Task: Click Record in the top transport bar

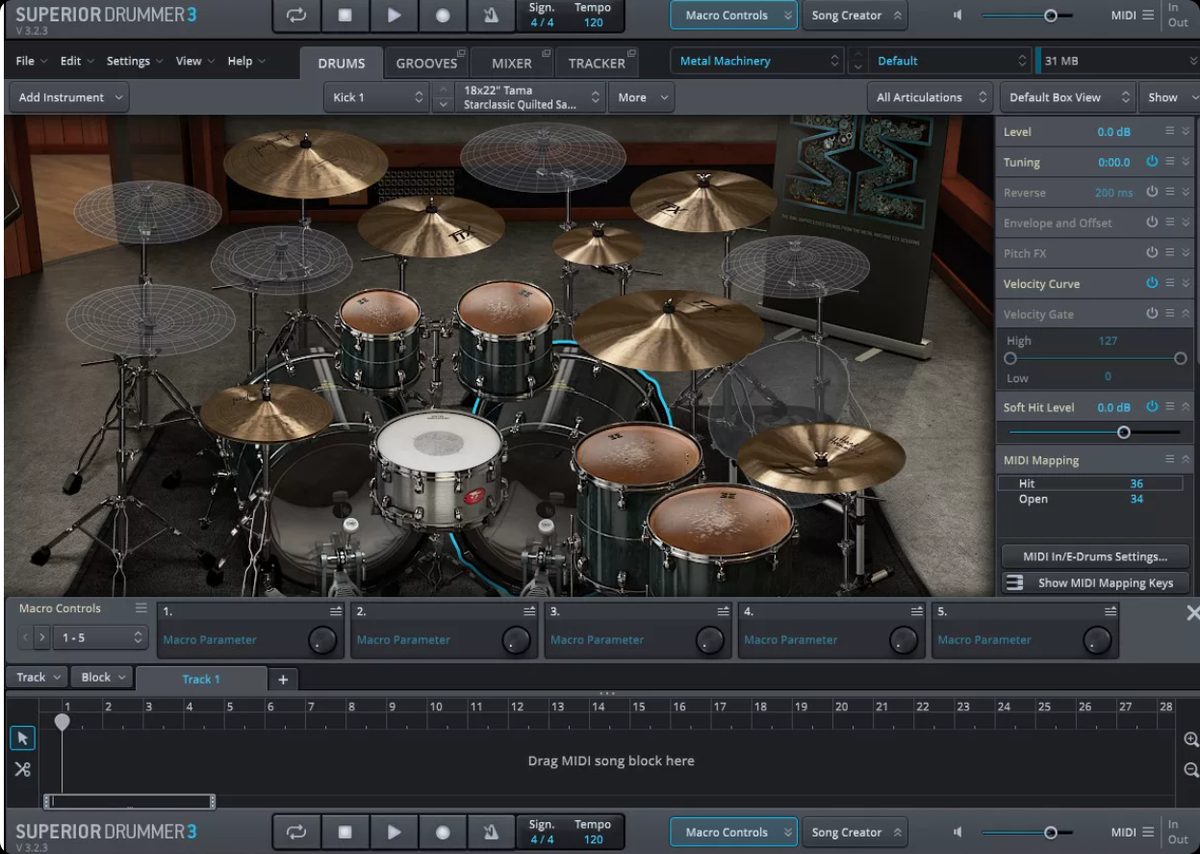Action: click(443, 16)
